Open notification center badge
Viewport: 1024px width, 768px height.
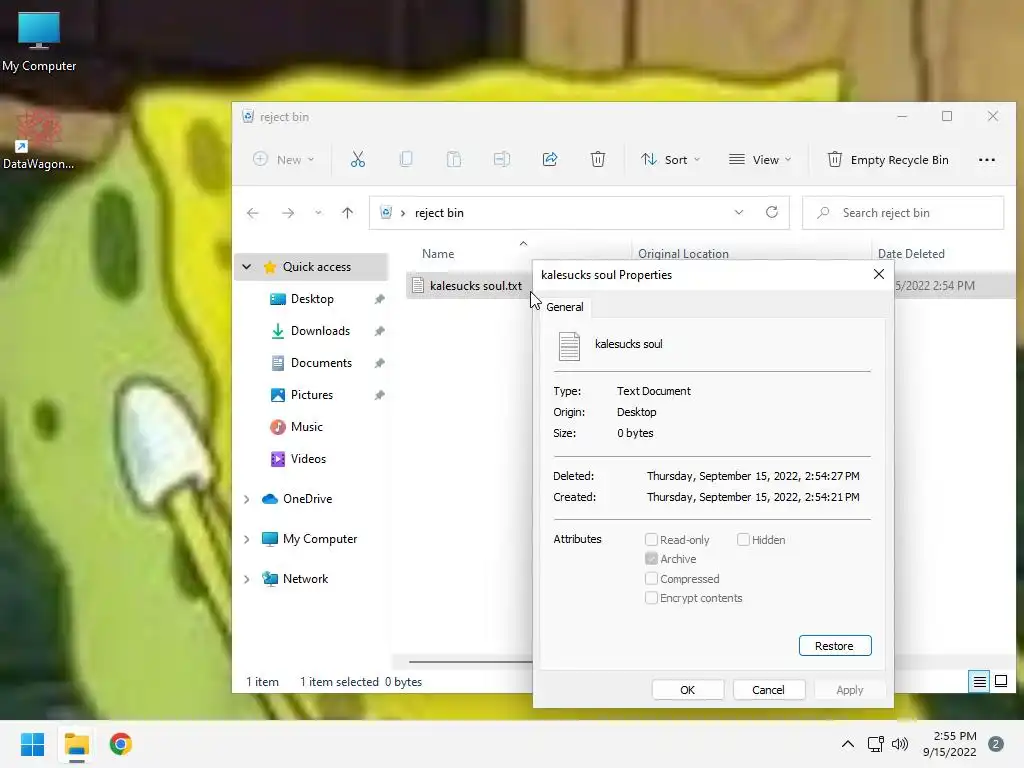tap(996, 744)
